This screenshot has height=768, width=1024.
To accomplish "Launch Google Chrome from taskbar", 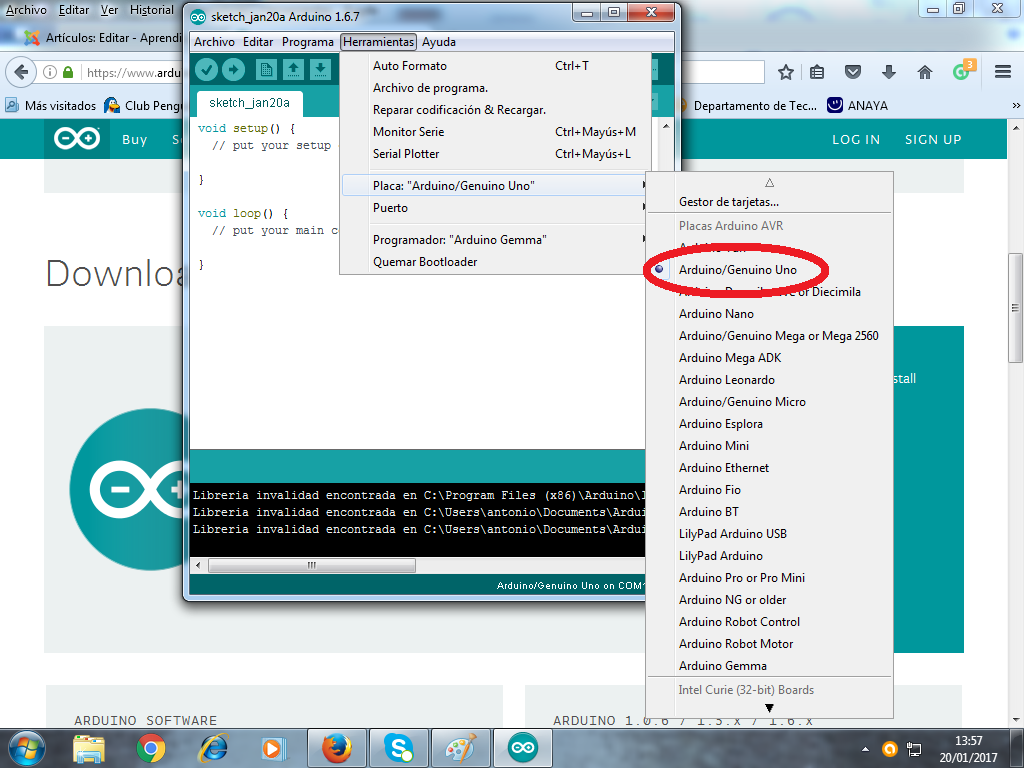I will (151, 748).
